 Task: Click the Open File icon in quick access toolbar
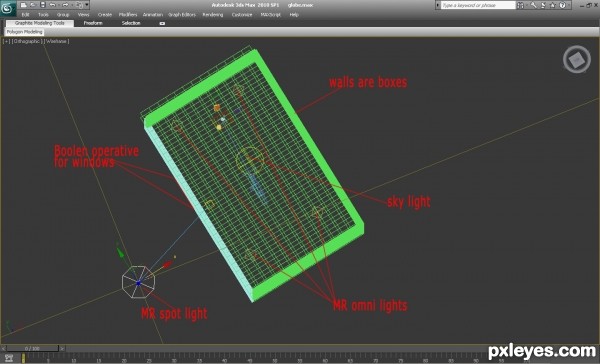33,5
